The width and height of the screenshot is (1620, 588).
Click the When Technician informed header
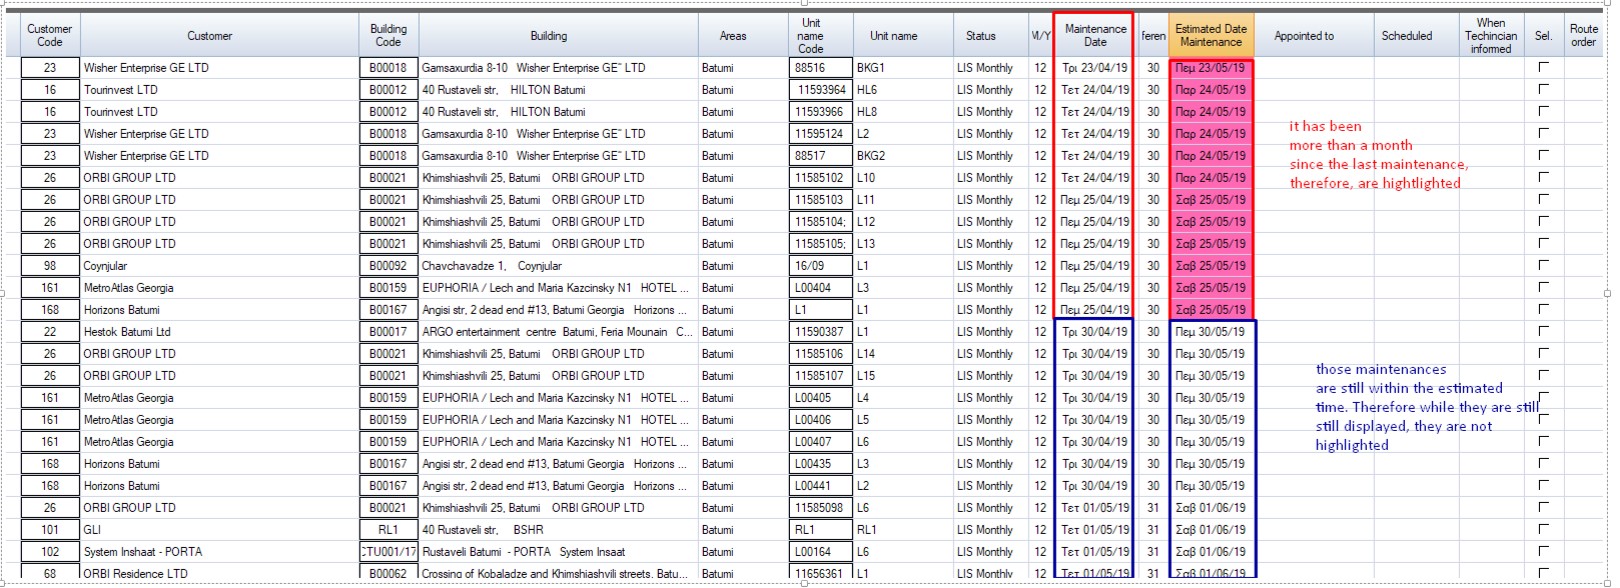click(1489, 36)
